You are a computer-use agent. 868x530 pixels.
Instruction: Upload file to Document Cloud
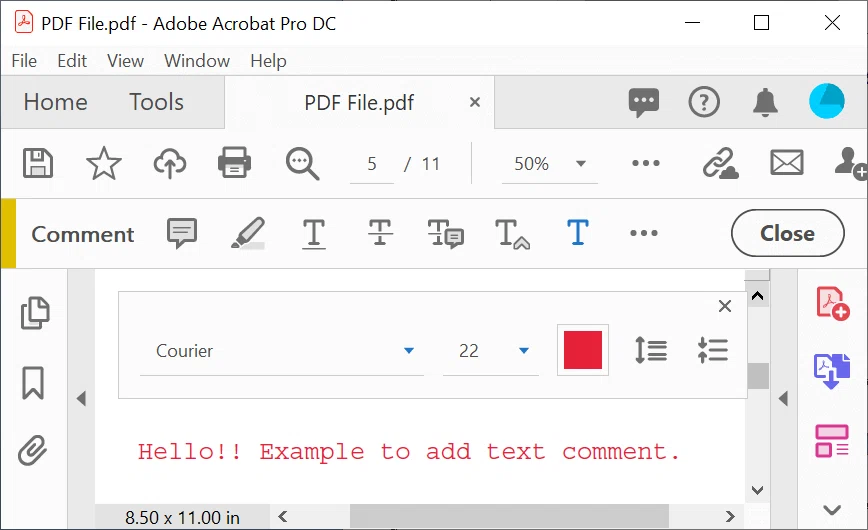169,163
